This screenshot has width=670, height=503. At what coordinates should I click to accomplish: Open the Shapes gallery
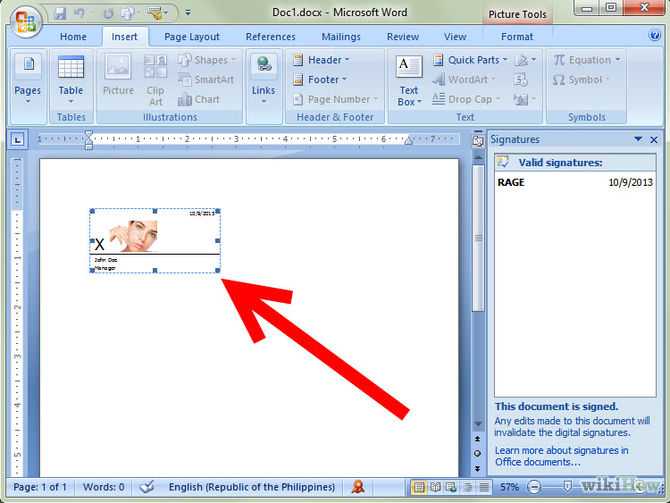click(207, 60)
